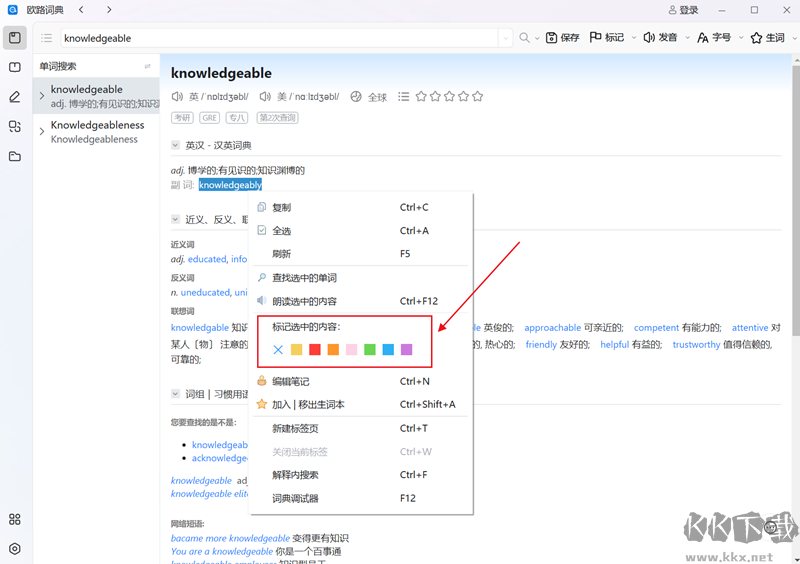The image size is (800, 564).
Task: Play the American pronunciation speaker icon
Action: [266, 97]
